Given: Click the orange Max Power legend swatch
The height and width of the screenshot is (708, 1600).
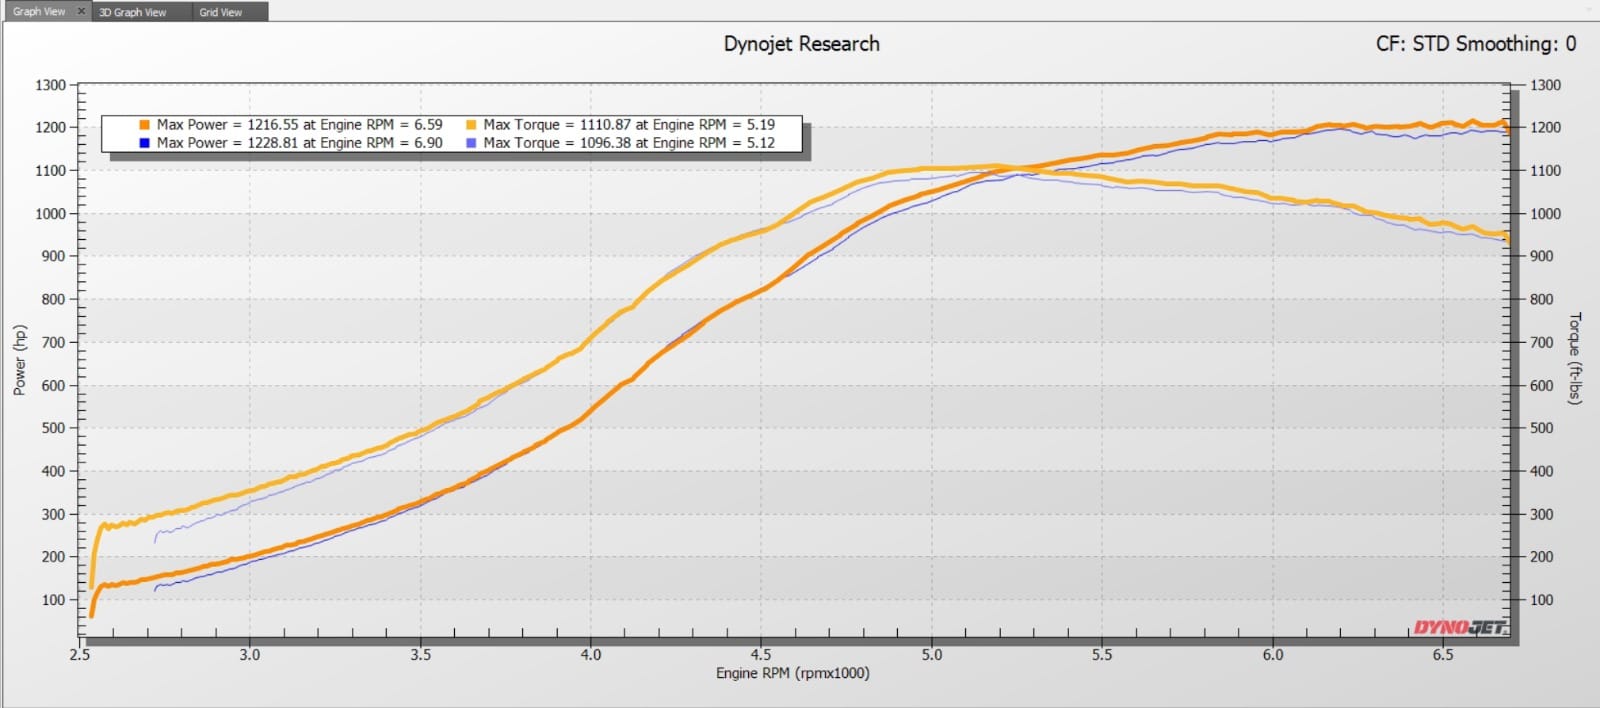Looking at the screenshot, I should [x=145, y=125].
